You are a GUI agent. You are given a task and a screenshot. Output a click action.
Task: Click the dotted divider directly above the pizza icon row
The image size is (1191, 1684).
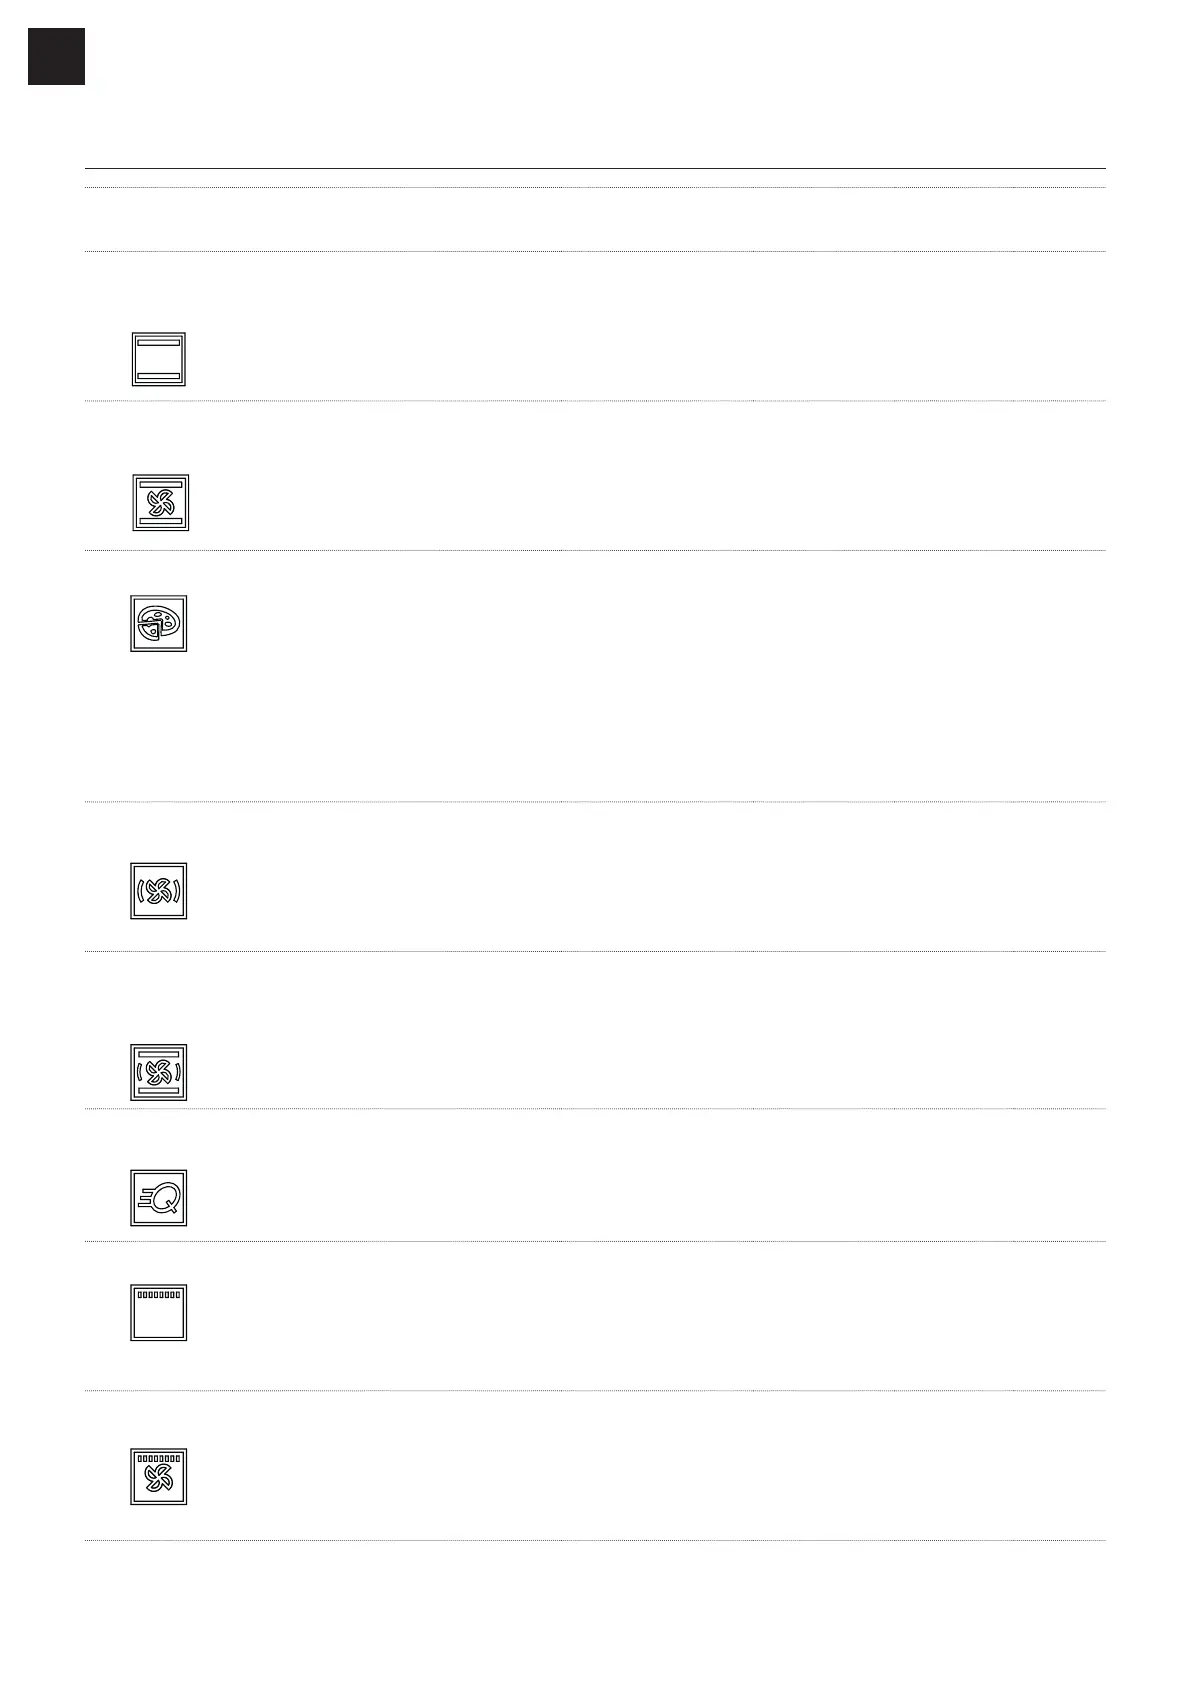point(595,550)
